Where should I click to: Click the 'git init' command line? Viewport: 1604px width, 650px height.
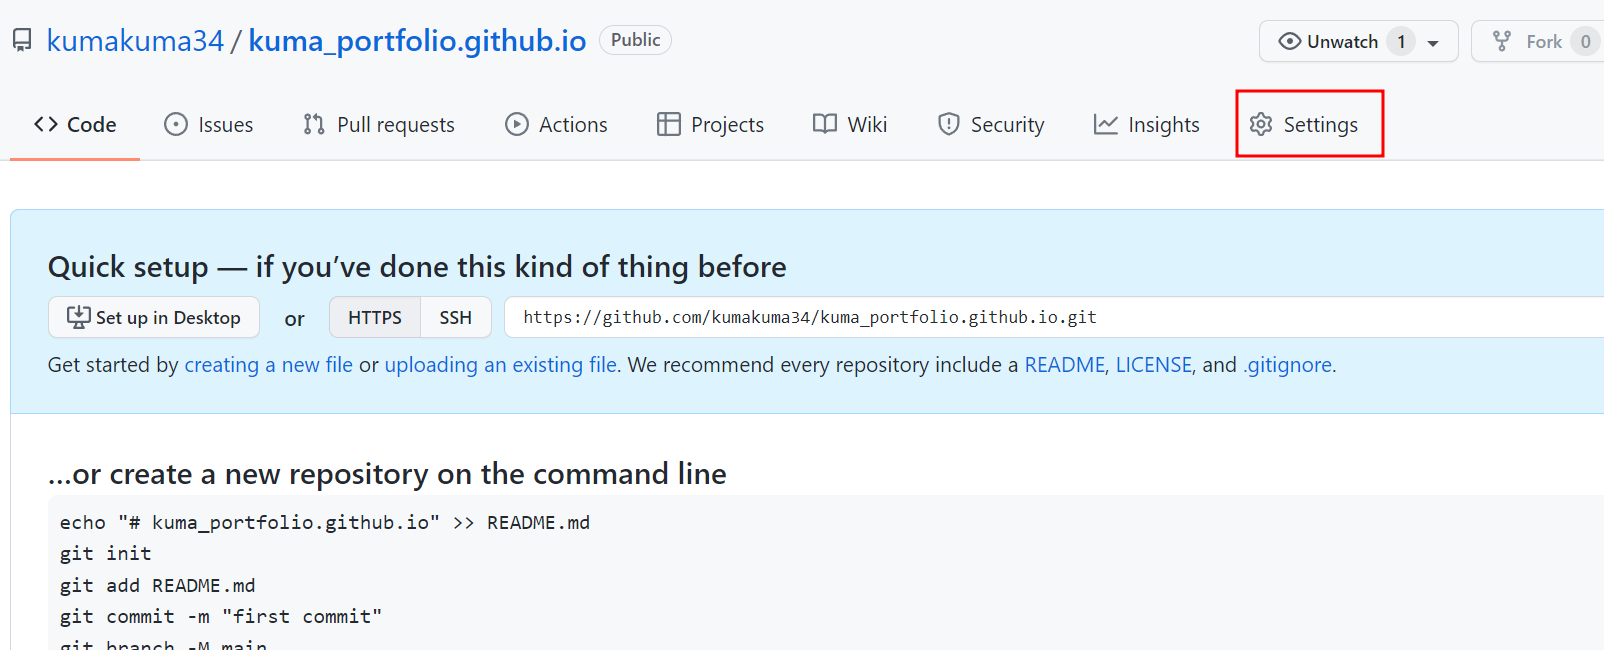click(105, 553)
